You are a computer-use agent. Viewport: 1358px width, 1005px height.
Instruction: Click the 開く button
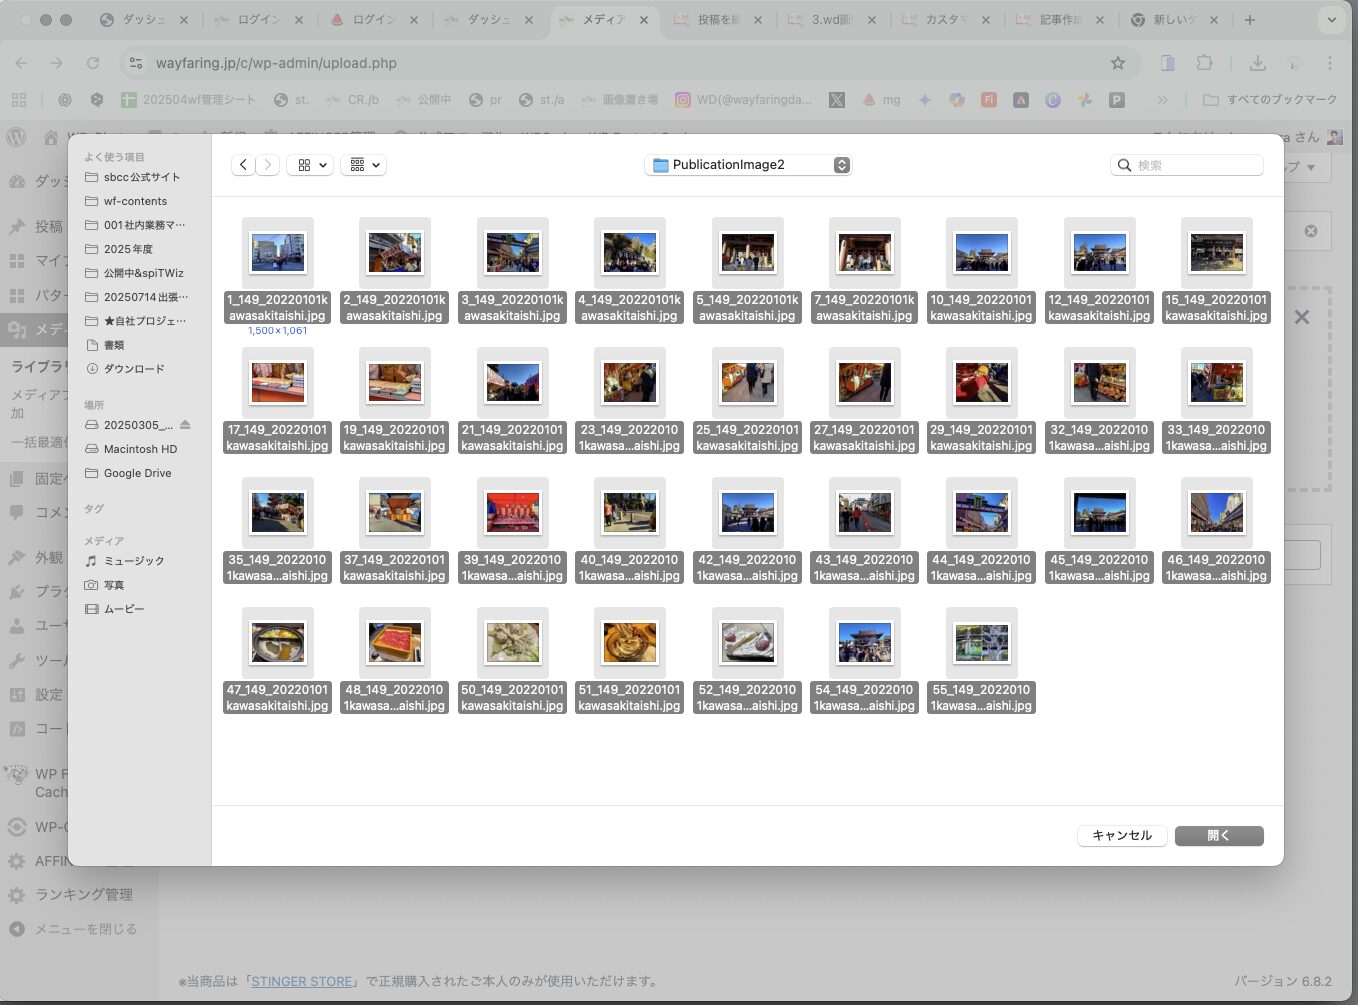(1218, 836)
